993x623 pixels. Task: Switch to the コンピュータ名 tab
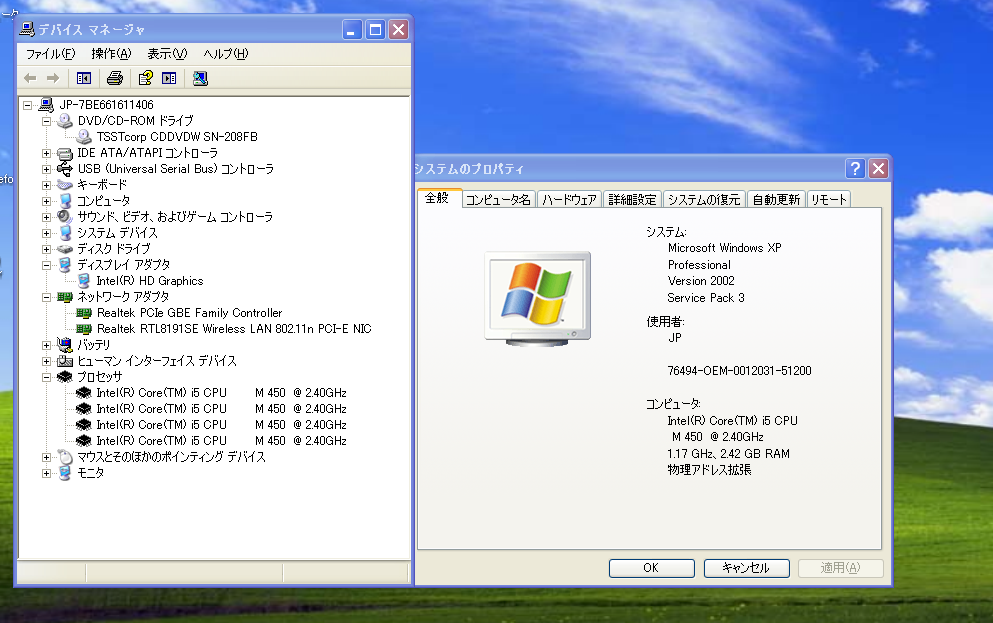(x=498, y=199)
